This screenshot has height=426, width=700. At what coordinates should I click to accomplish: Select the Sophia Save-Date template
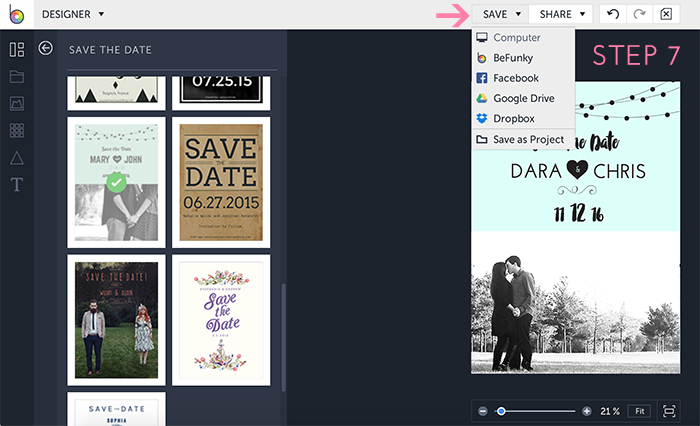116,409
